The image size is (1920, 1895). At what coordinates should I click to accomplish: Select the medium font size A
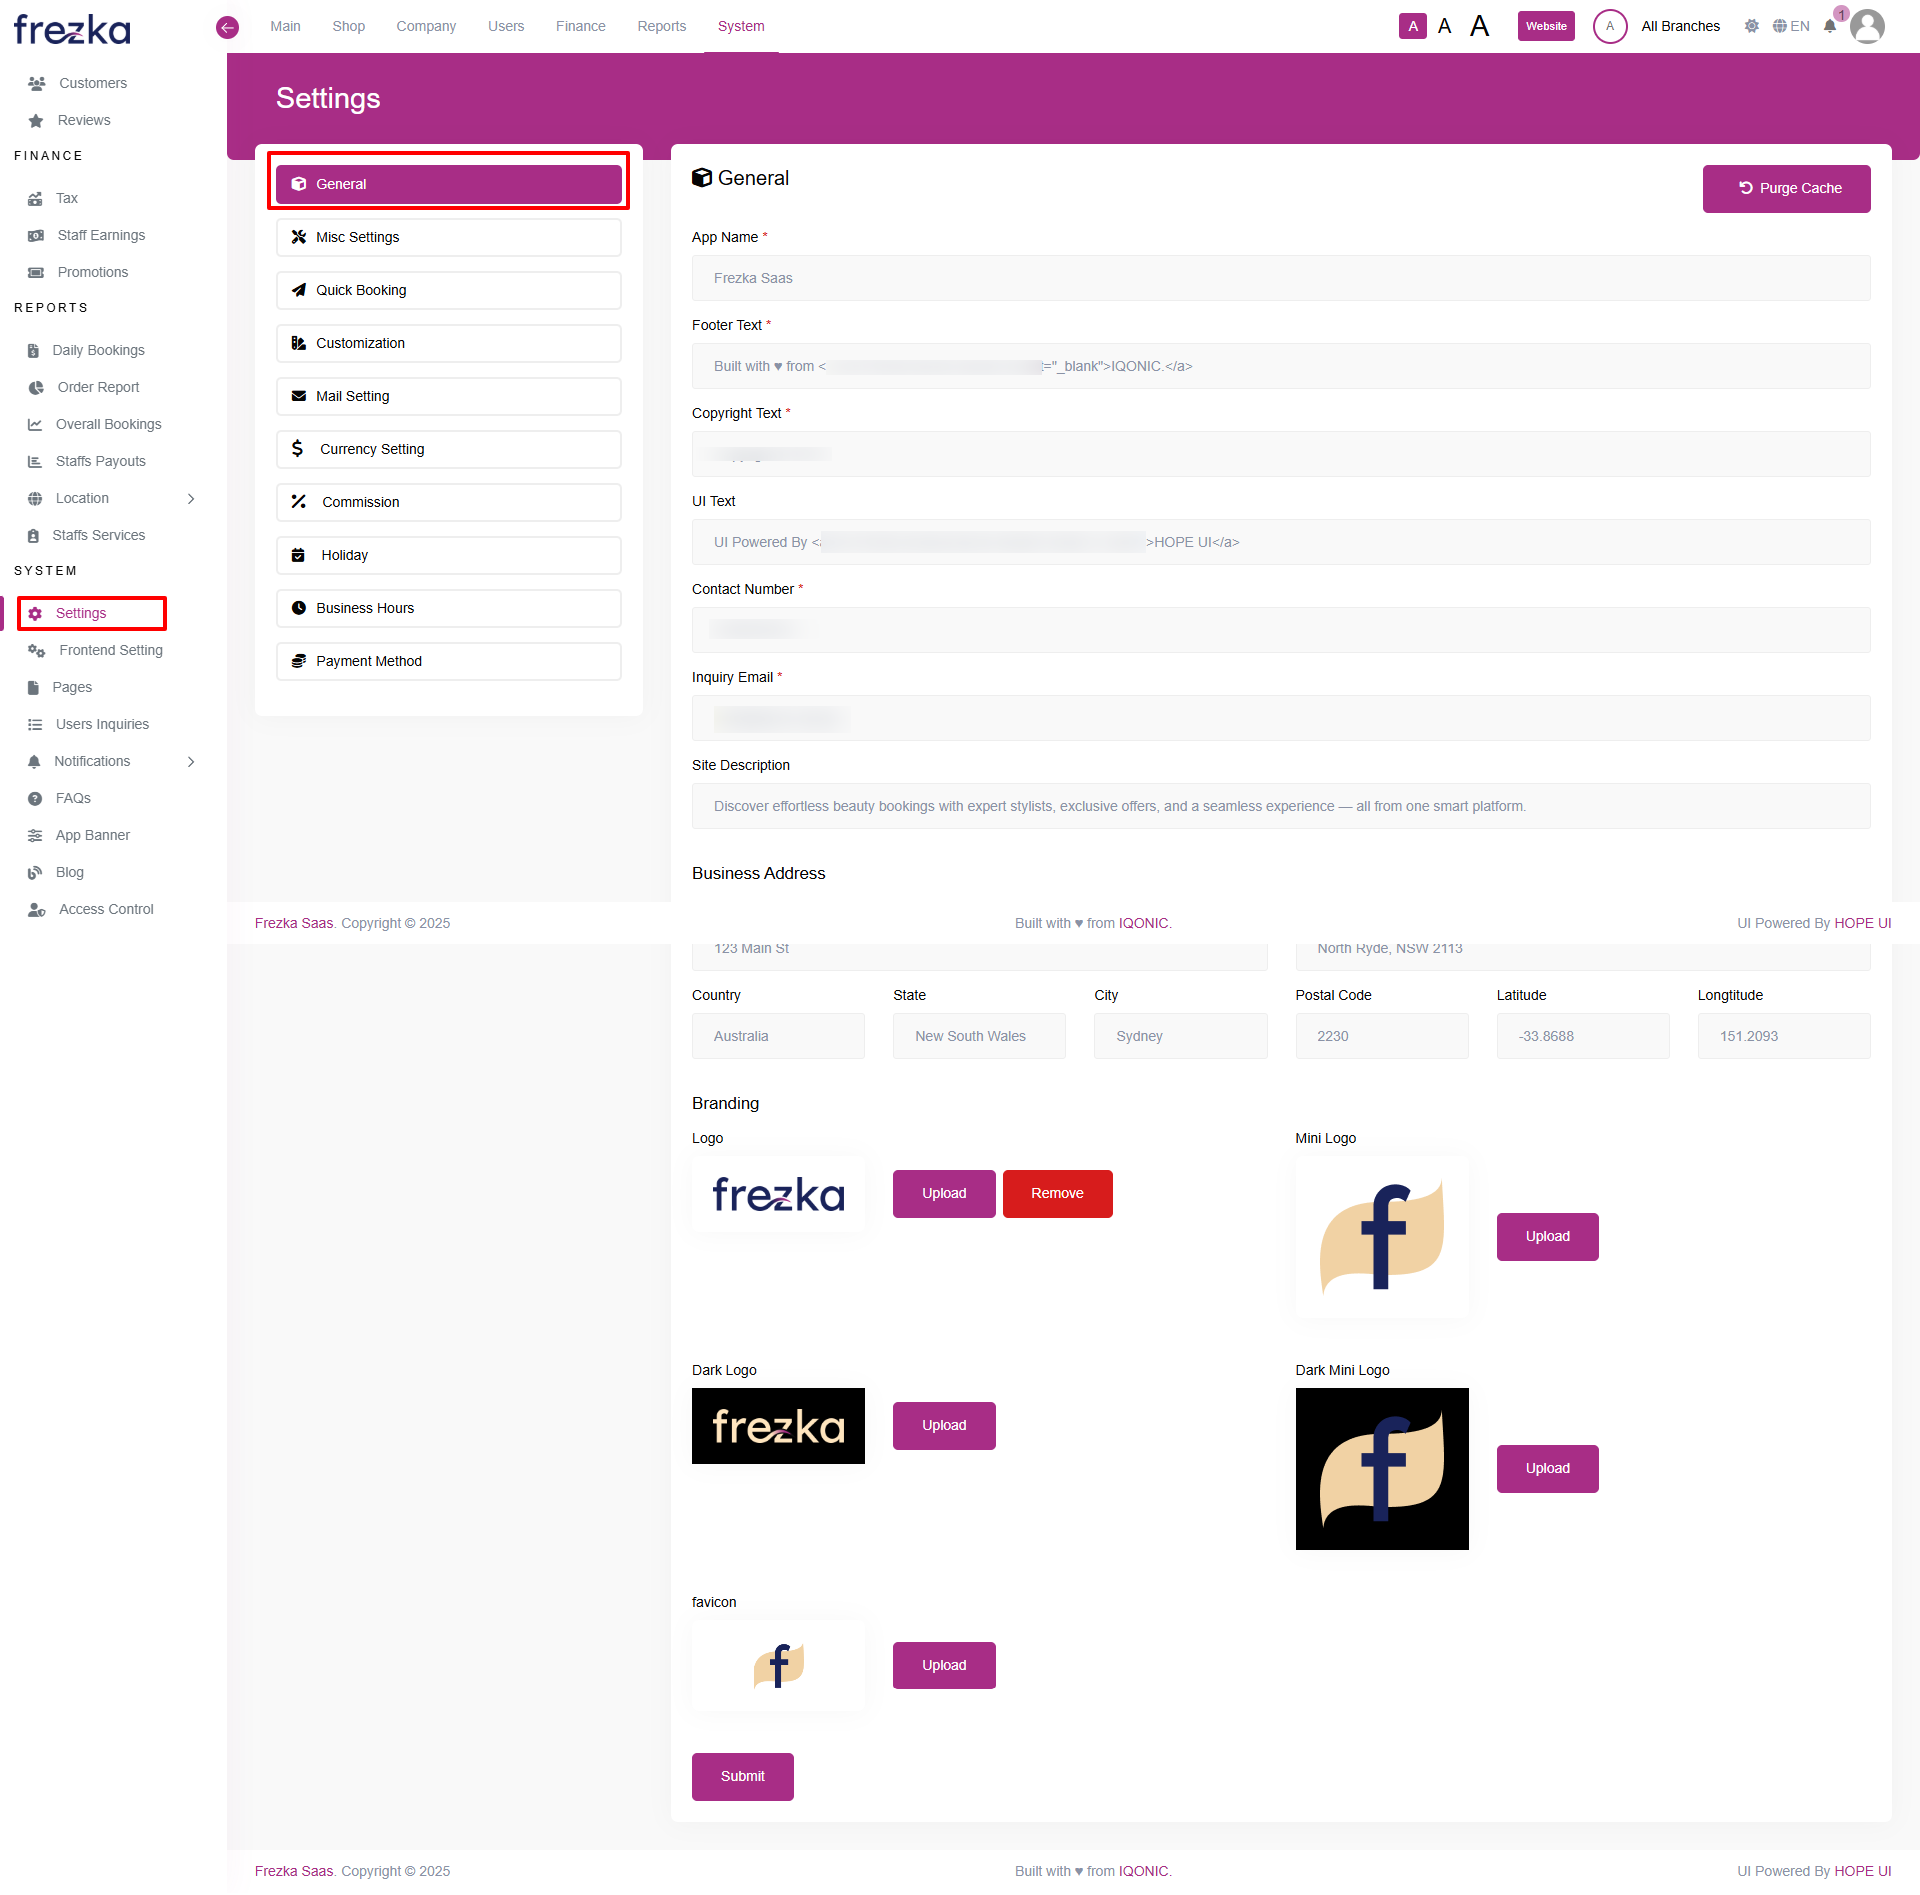[1444, 26]
